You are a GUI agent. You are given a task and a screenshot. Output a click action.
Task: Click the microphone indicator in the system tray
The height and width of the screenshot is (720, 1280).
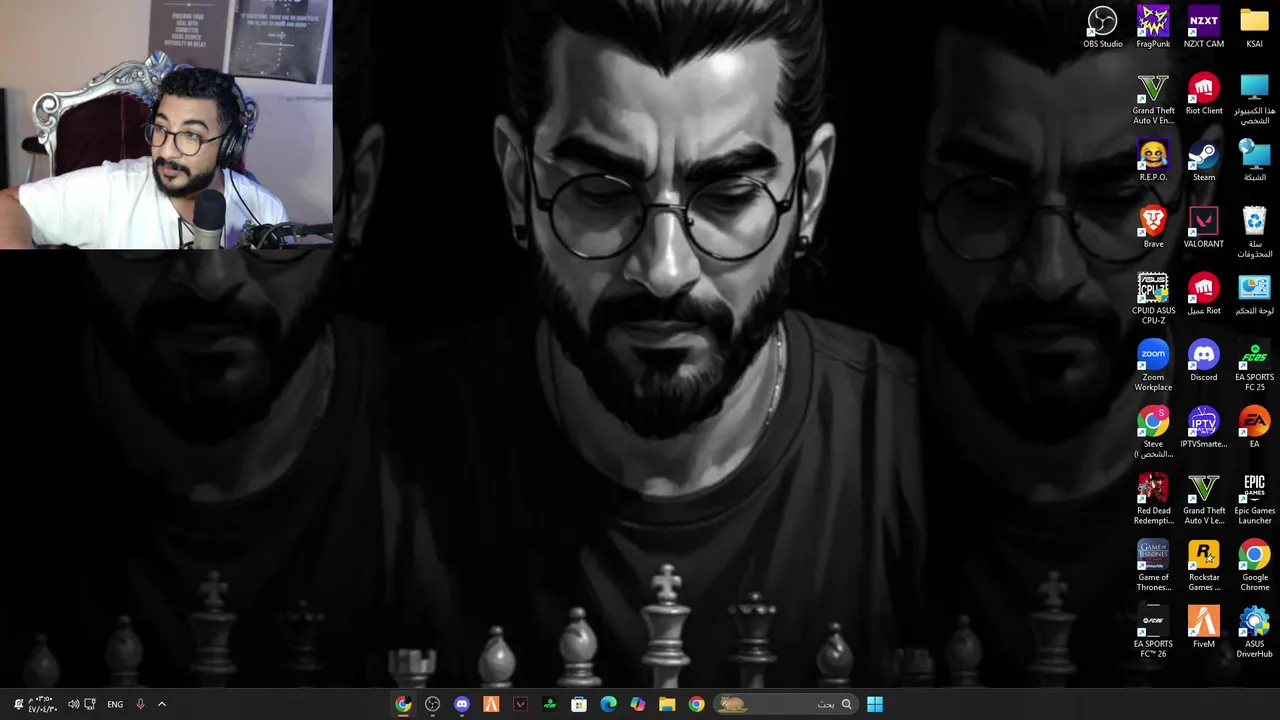coord(140,704)
